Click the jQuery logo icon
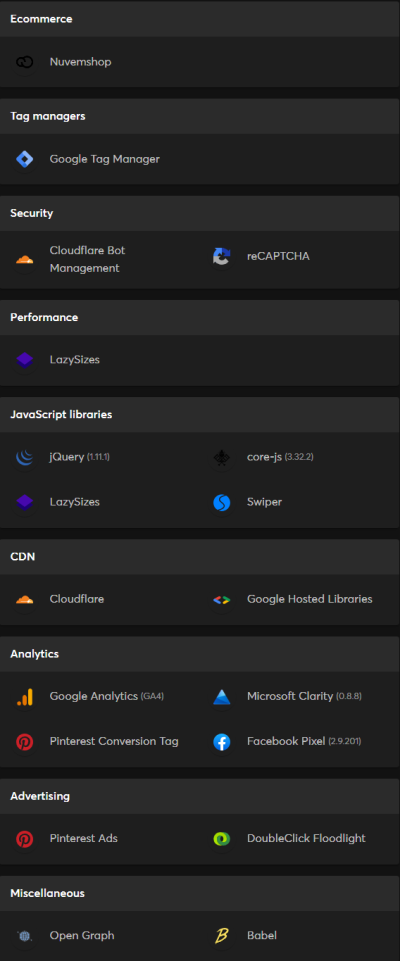Screen dimensions: 400x961 pyautogui.click(x=25, y=457)
